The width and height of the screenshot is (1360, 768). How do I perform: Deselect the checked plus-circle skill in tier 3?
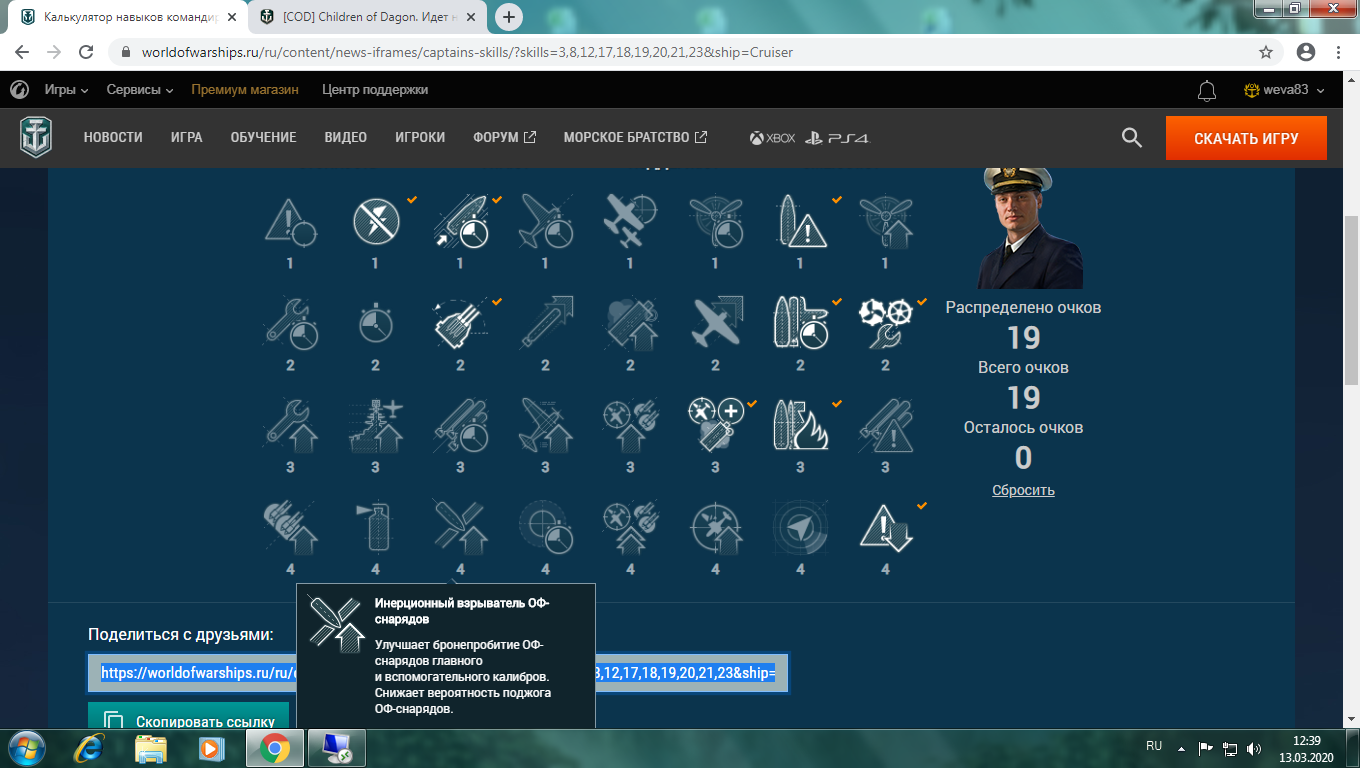tap(715, 425)
